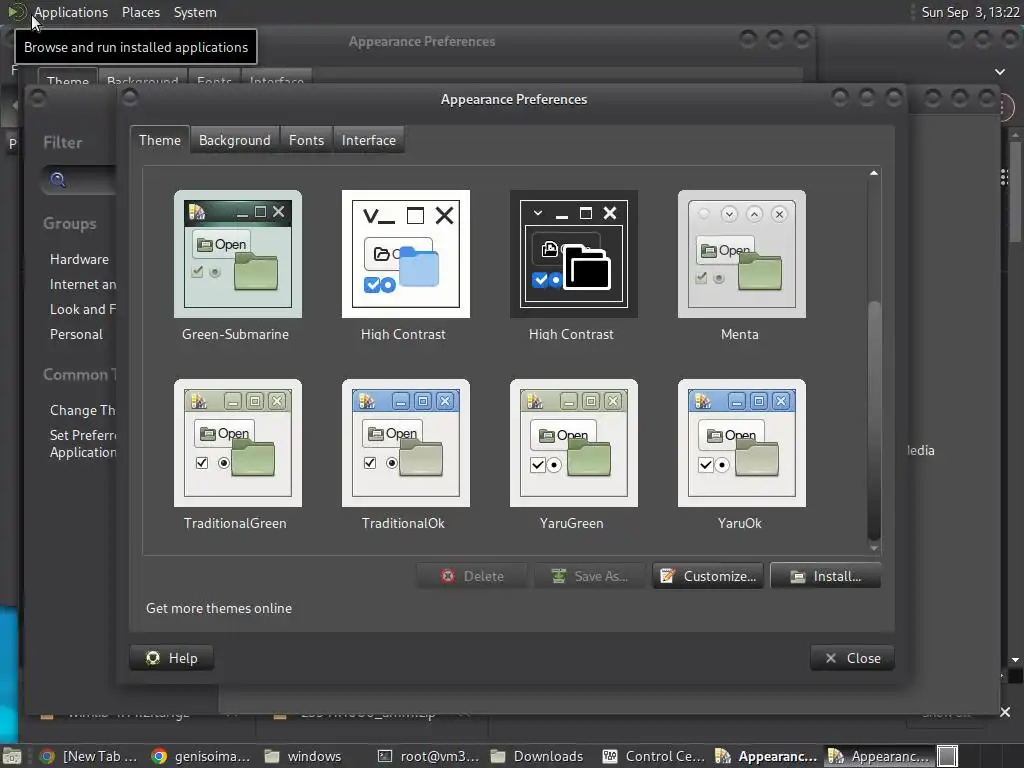This screenshot has width=1024, height=768.
Task: Switch to the genisoima... Chrome taskbar window
Action: coord(201,756)
